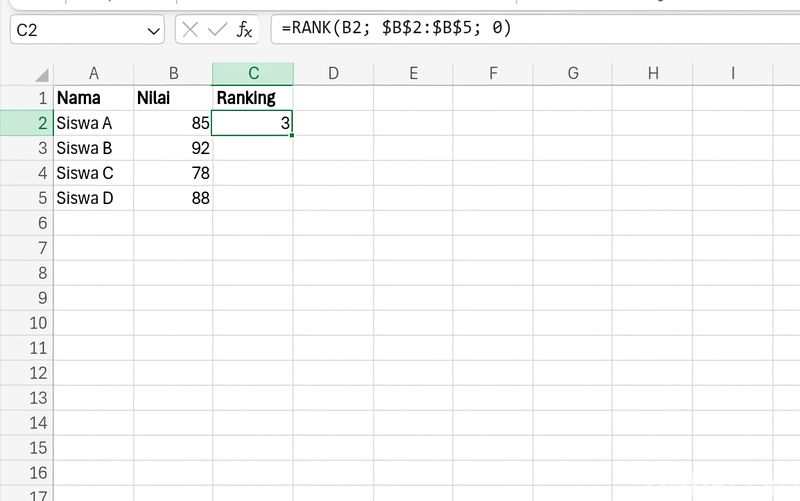Click the cell 'Siswa B'

[93, 148]
